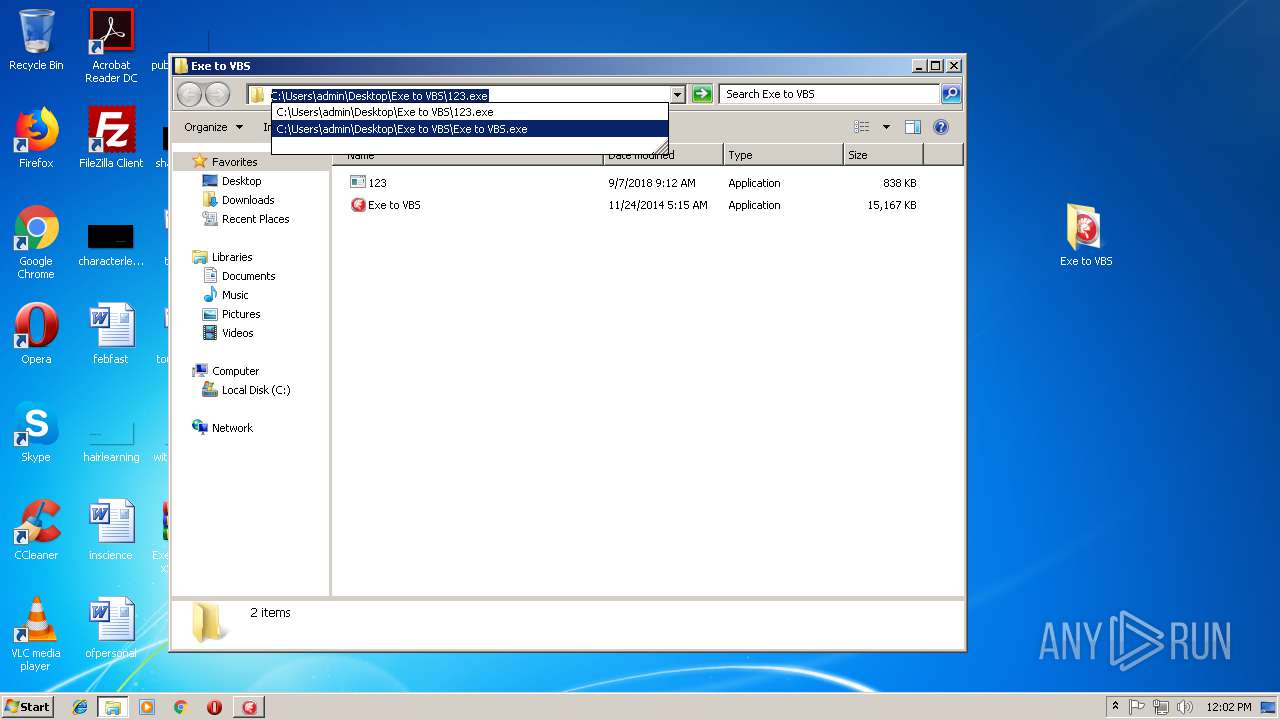Click the Go arrow beside address bar
Image resolution: width=1280 pixels, height=720 pixels.
(702, 94)
